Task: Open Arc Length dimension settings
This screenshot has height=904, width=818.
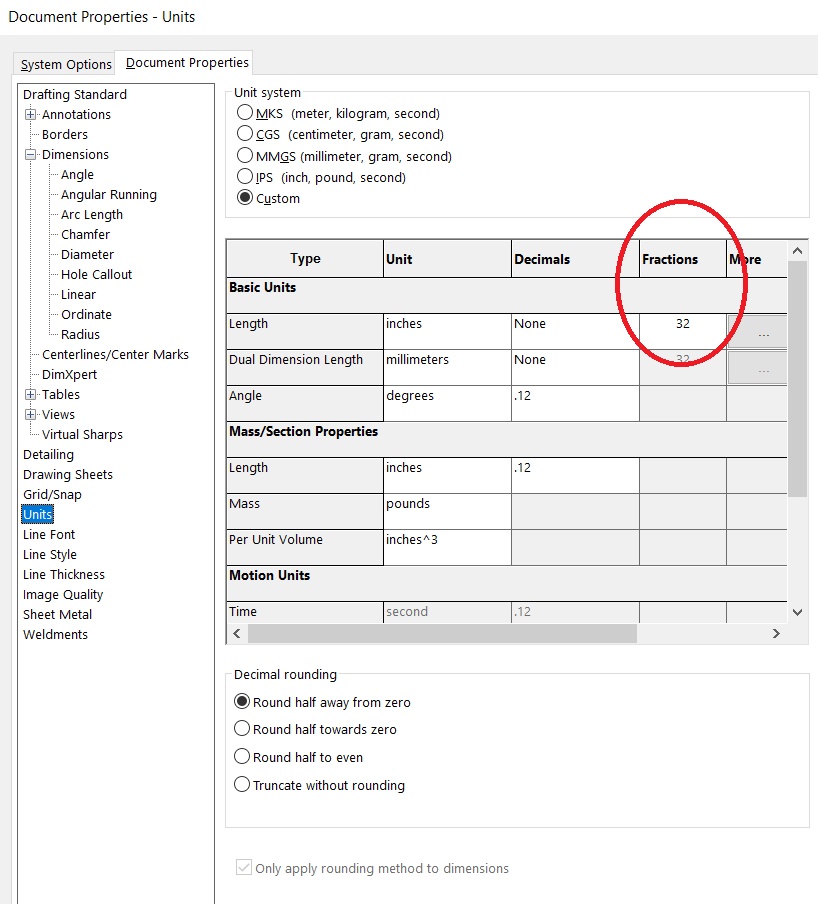Action: (92, 214)
